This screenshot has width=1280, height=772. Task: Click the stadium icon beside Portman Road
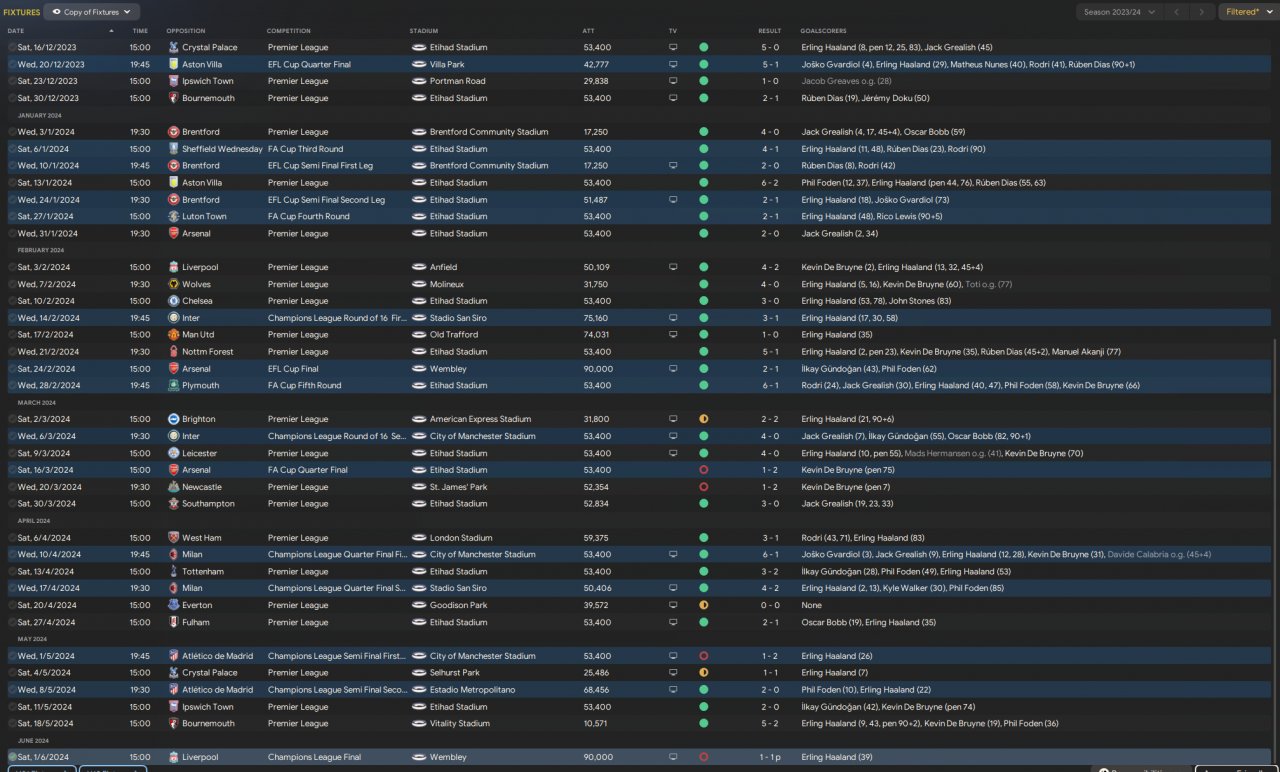pos(419,81)
